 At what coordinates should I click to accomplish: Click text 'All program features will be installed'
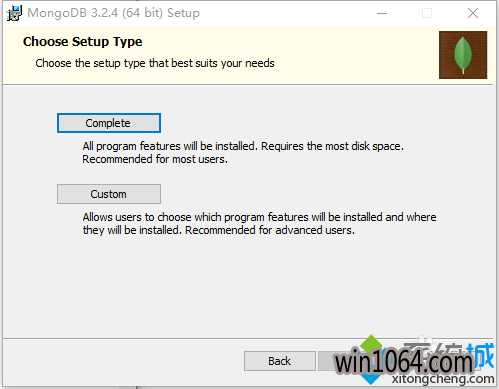pyautogui.click(x=169, y=146)
